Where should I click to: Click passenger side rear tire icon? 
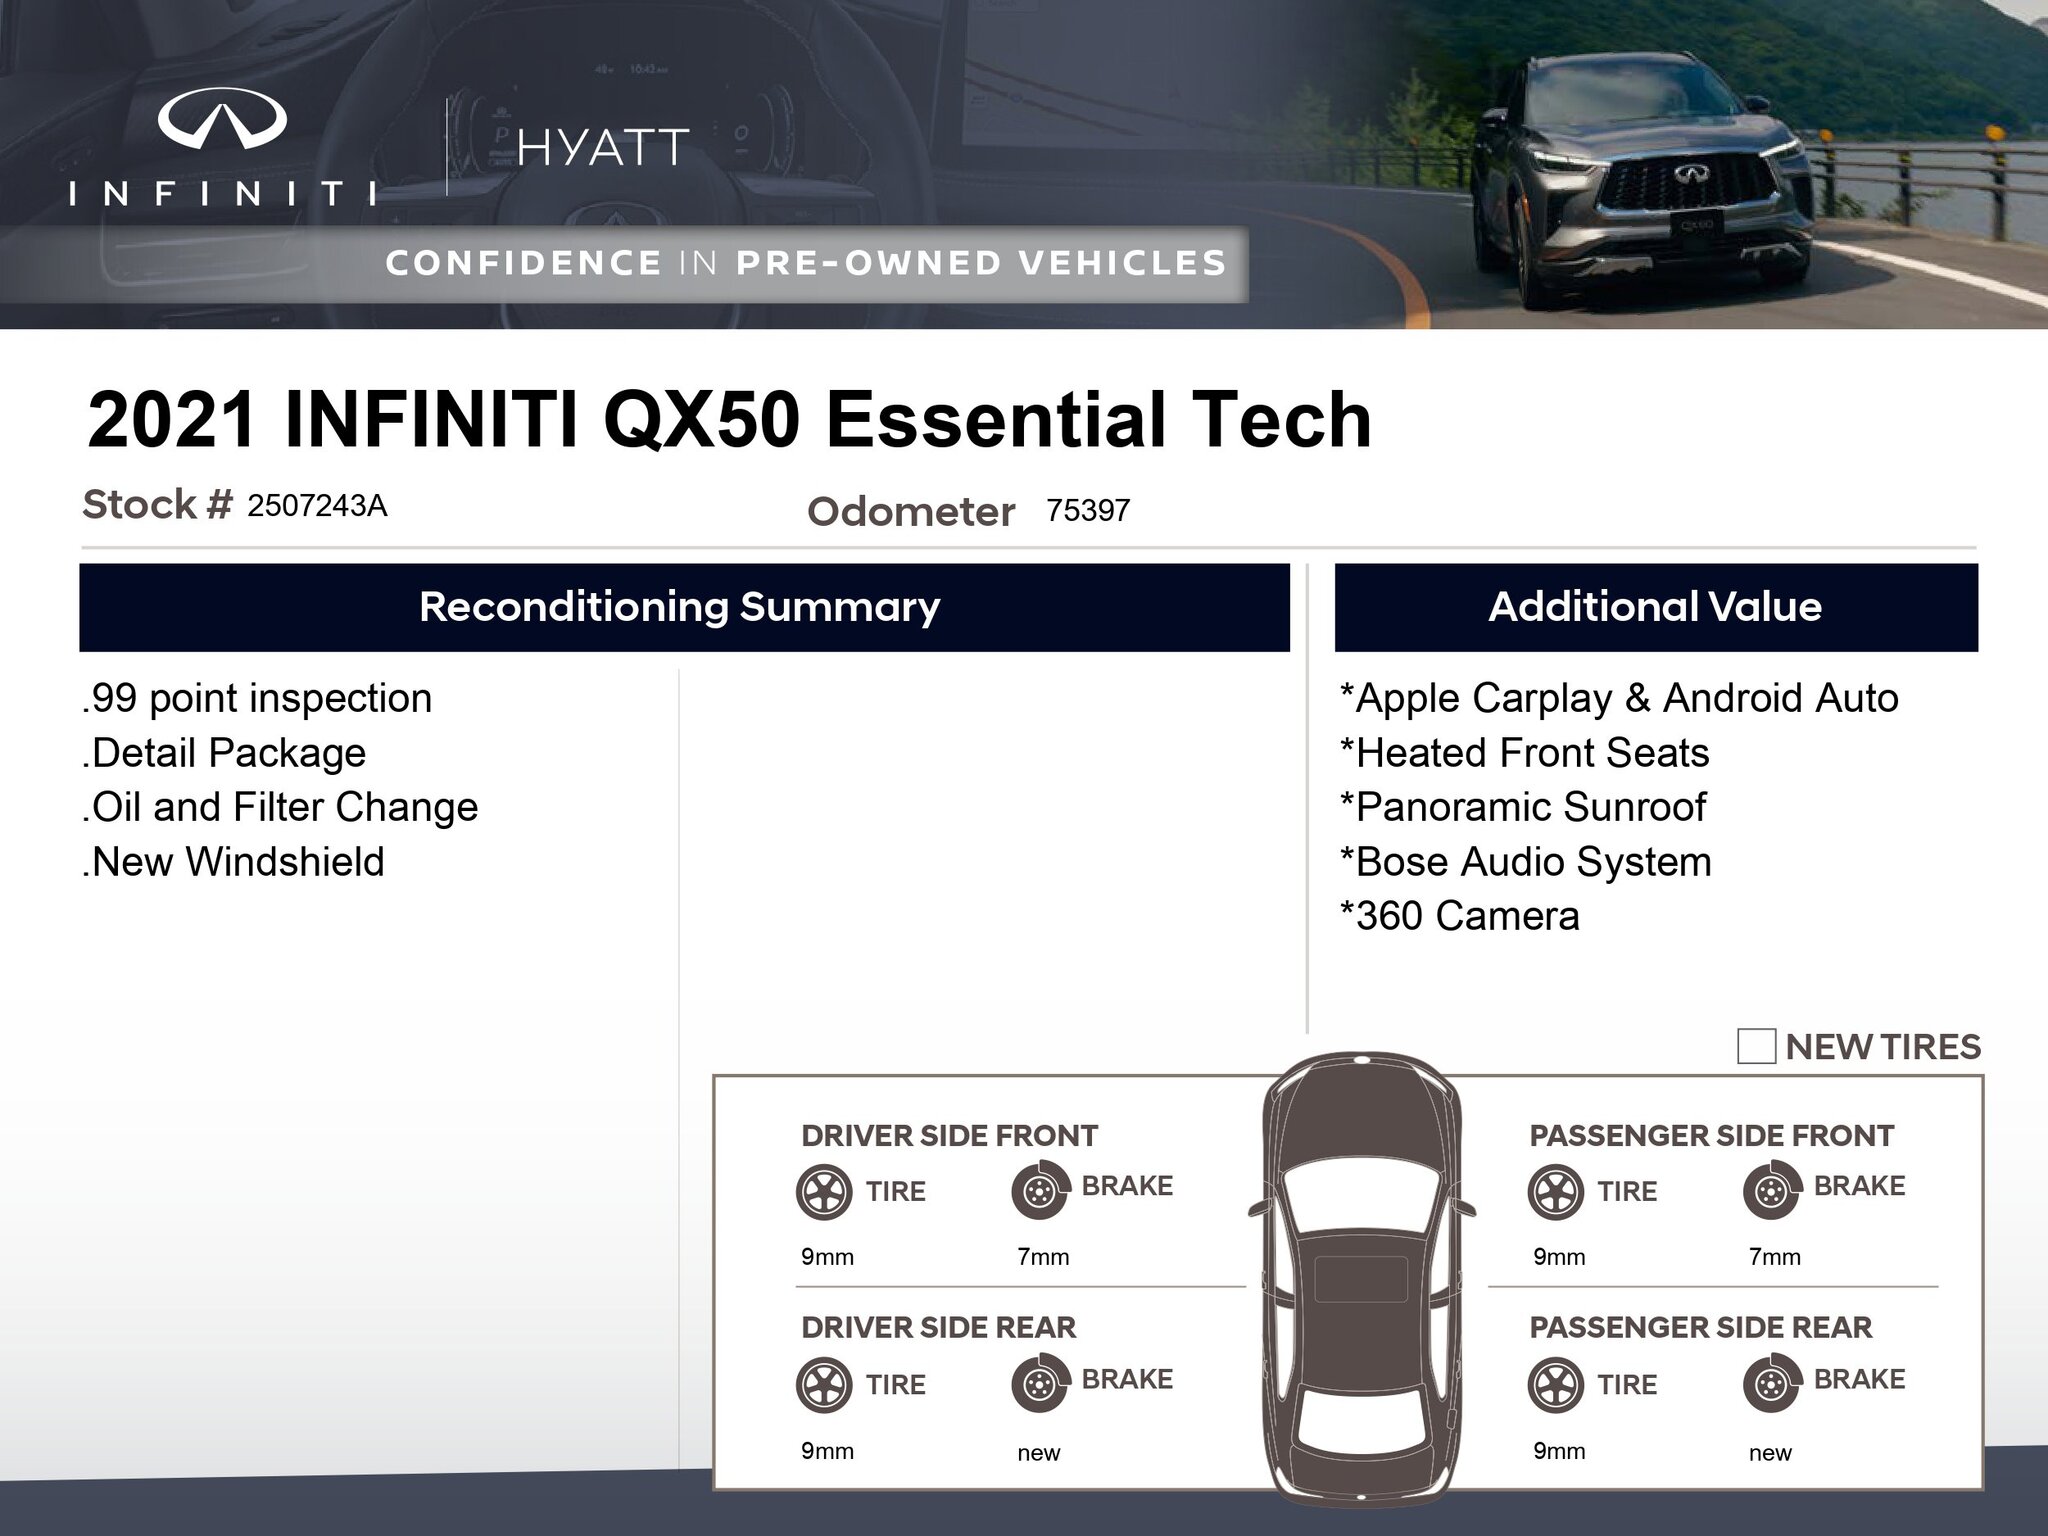(1556, 1384)
